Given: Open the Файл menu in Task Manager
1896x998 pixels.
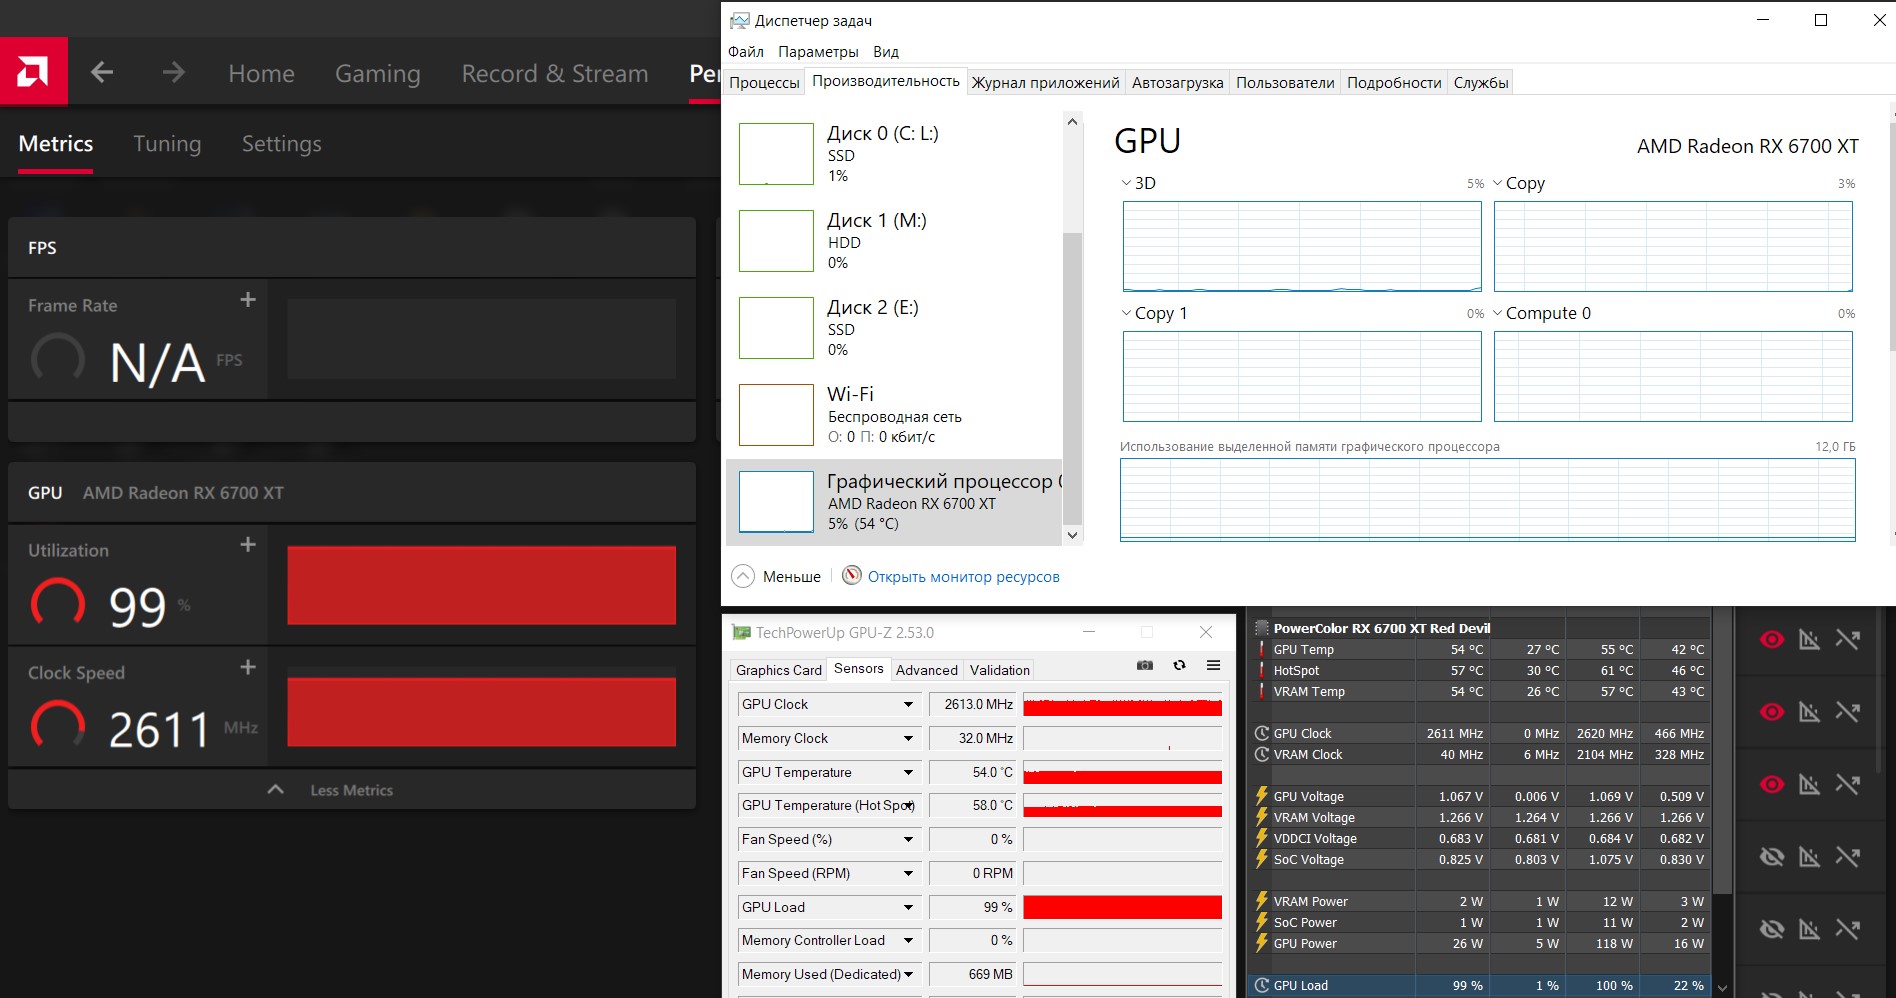Looking at the screenshot, I should (x=745, y=52).
